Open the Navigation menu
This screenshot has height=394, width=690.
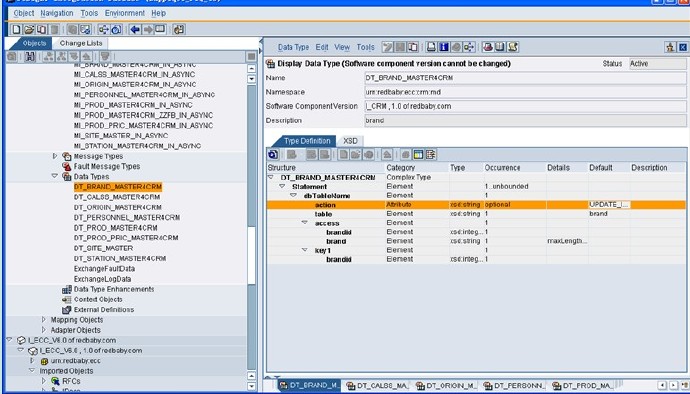(57, 13)
